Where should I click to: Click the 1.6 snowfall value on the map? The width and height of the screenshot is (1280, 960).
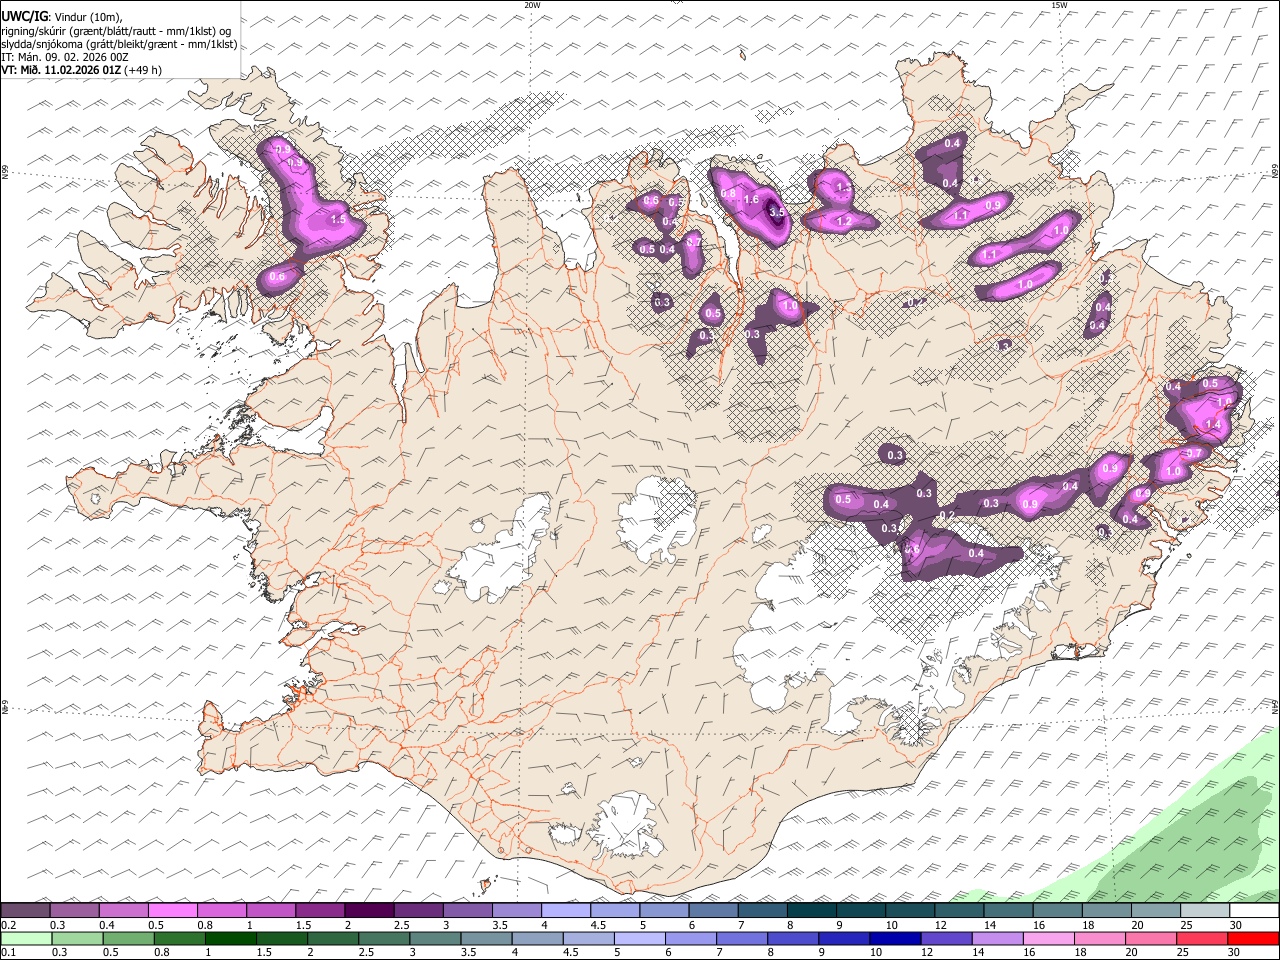point(752,200)
